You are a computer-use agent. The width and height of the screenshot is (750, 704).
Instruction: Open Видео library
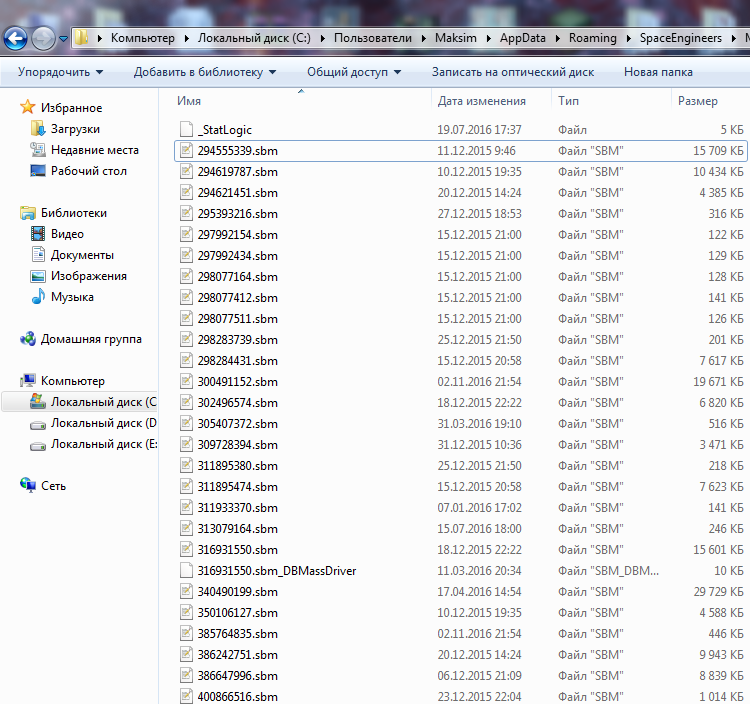point(67,234)
